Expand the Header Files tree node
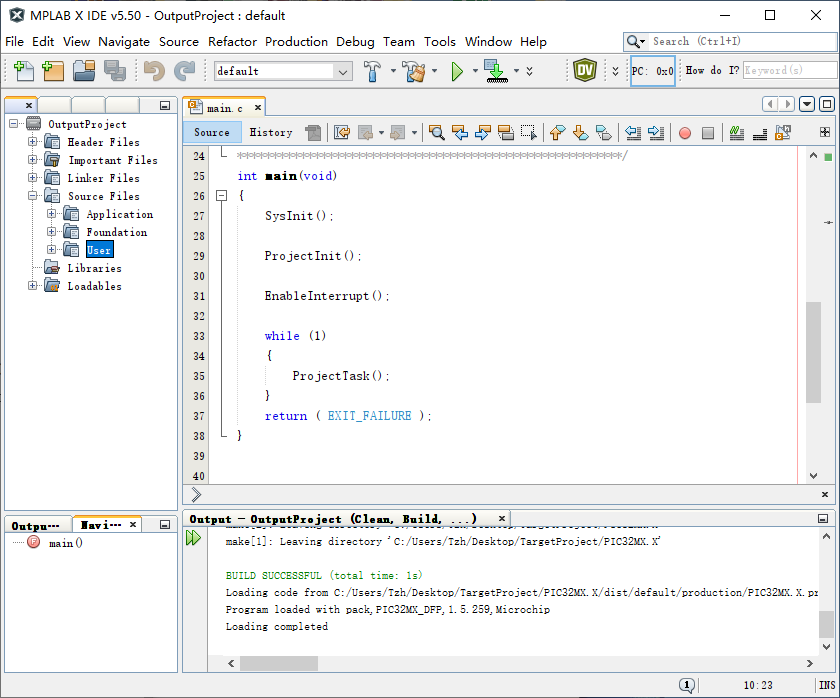Screen dimensions: 840x698 [33, 142]
